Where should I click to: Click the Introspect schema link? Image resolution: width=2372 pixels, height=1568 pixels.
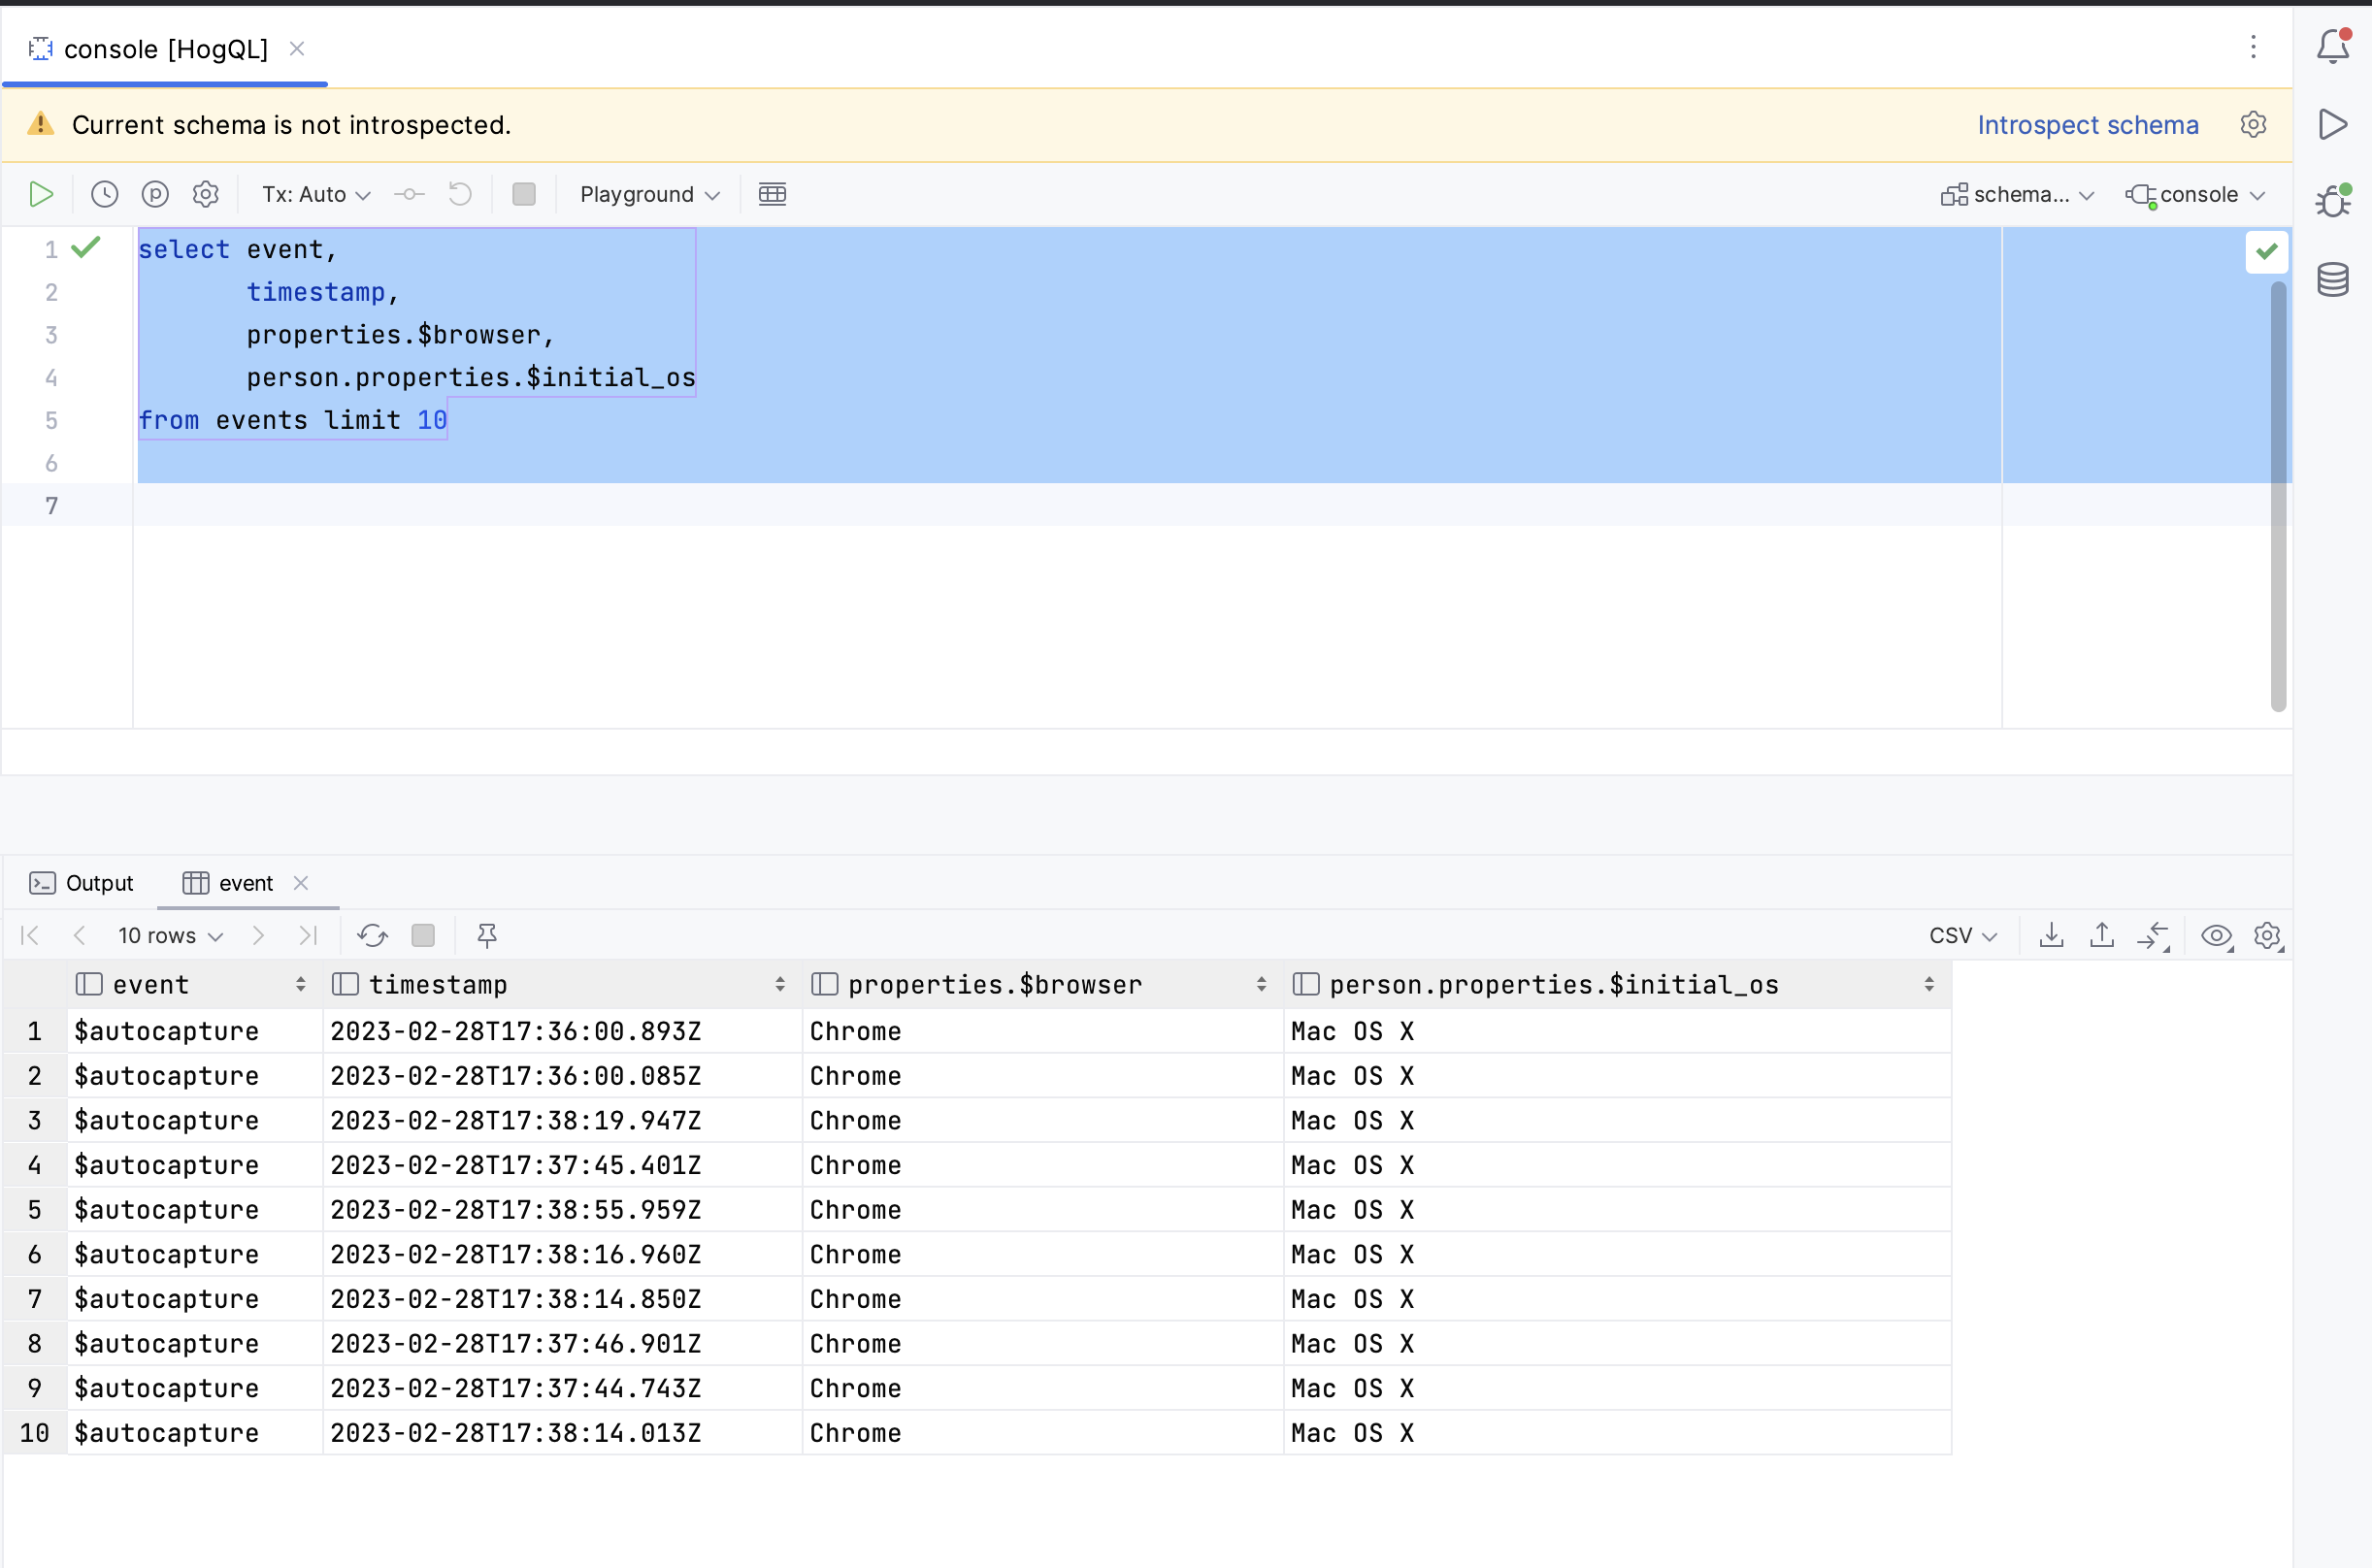click(2087, 125)
